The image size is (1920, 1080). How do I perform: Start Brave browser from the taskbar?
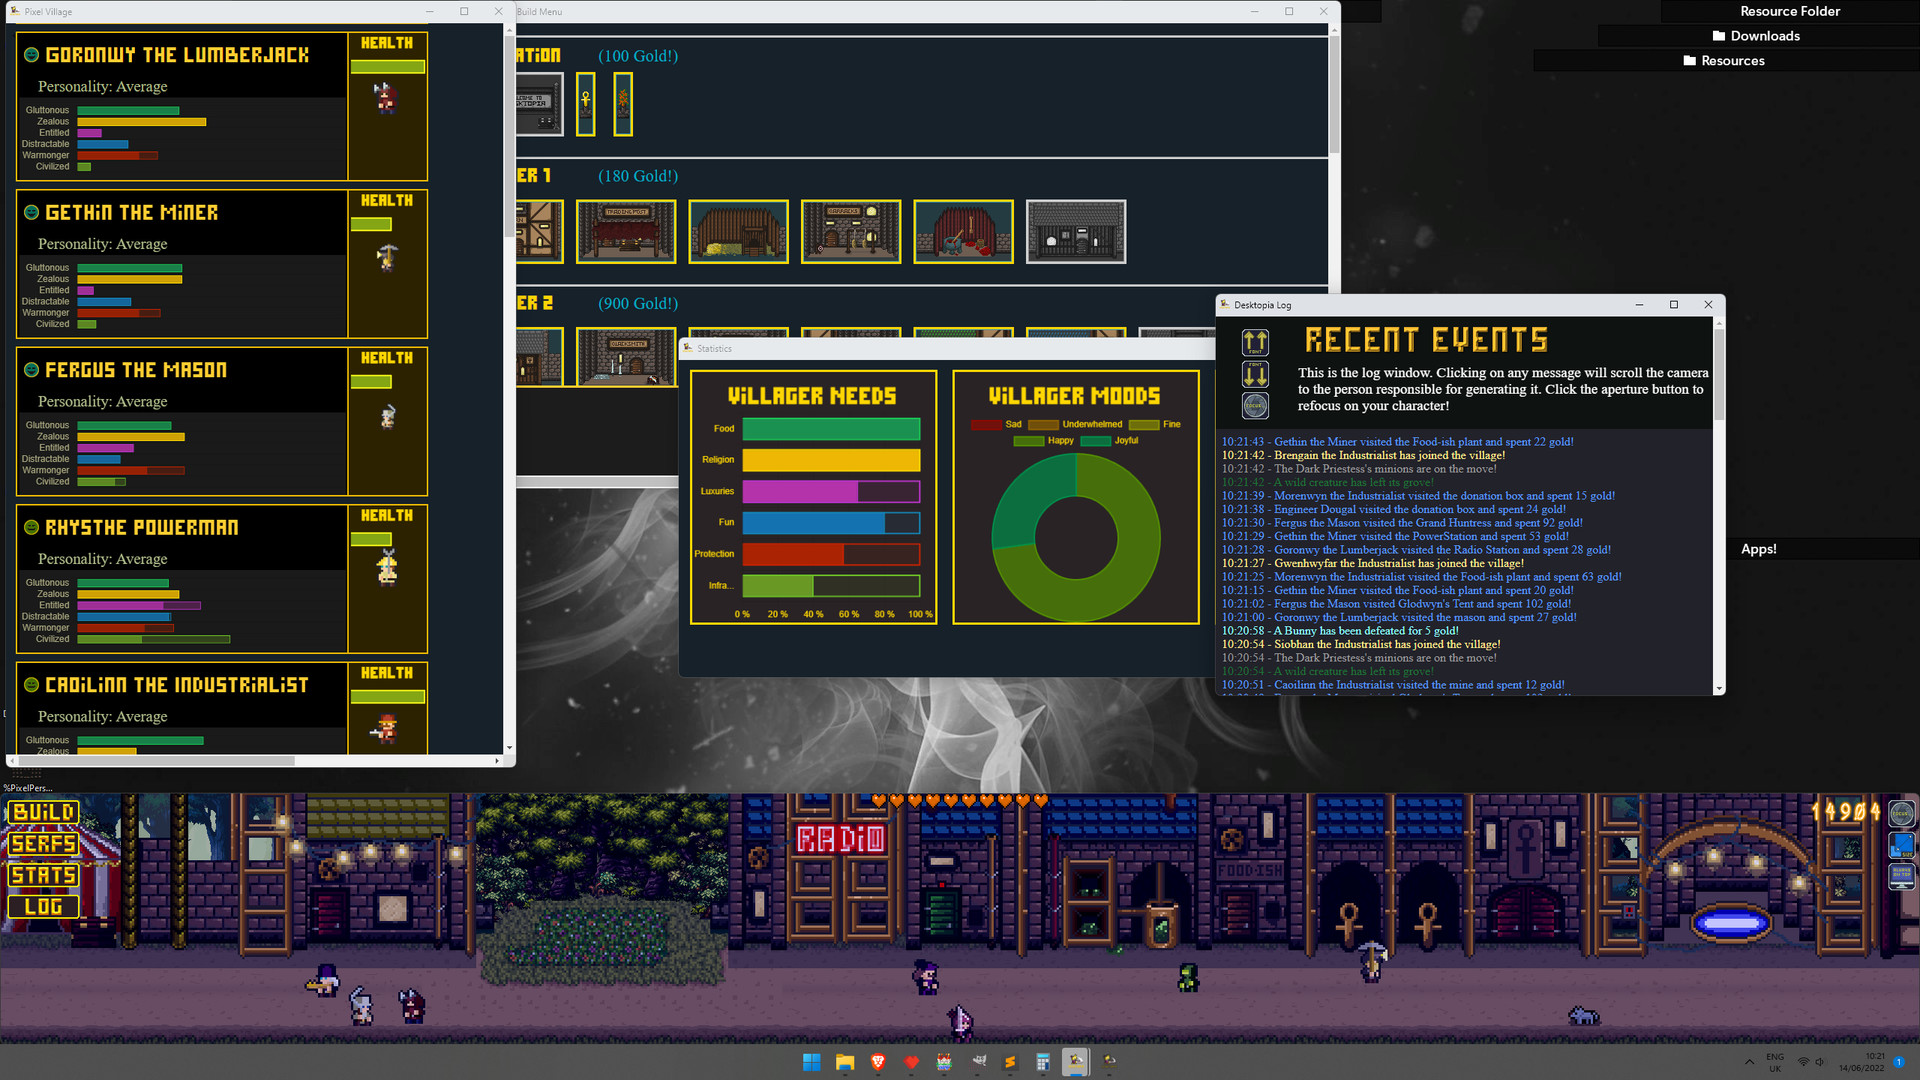[878, 1062]
